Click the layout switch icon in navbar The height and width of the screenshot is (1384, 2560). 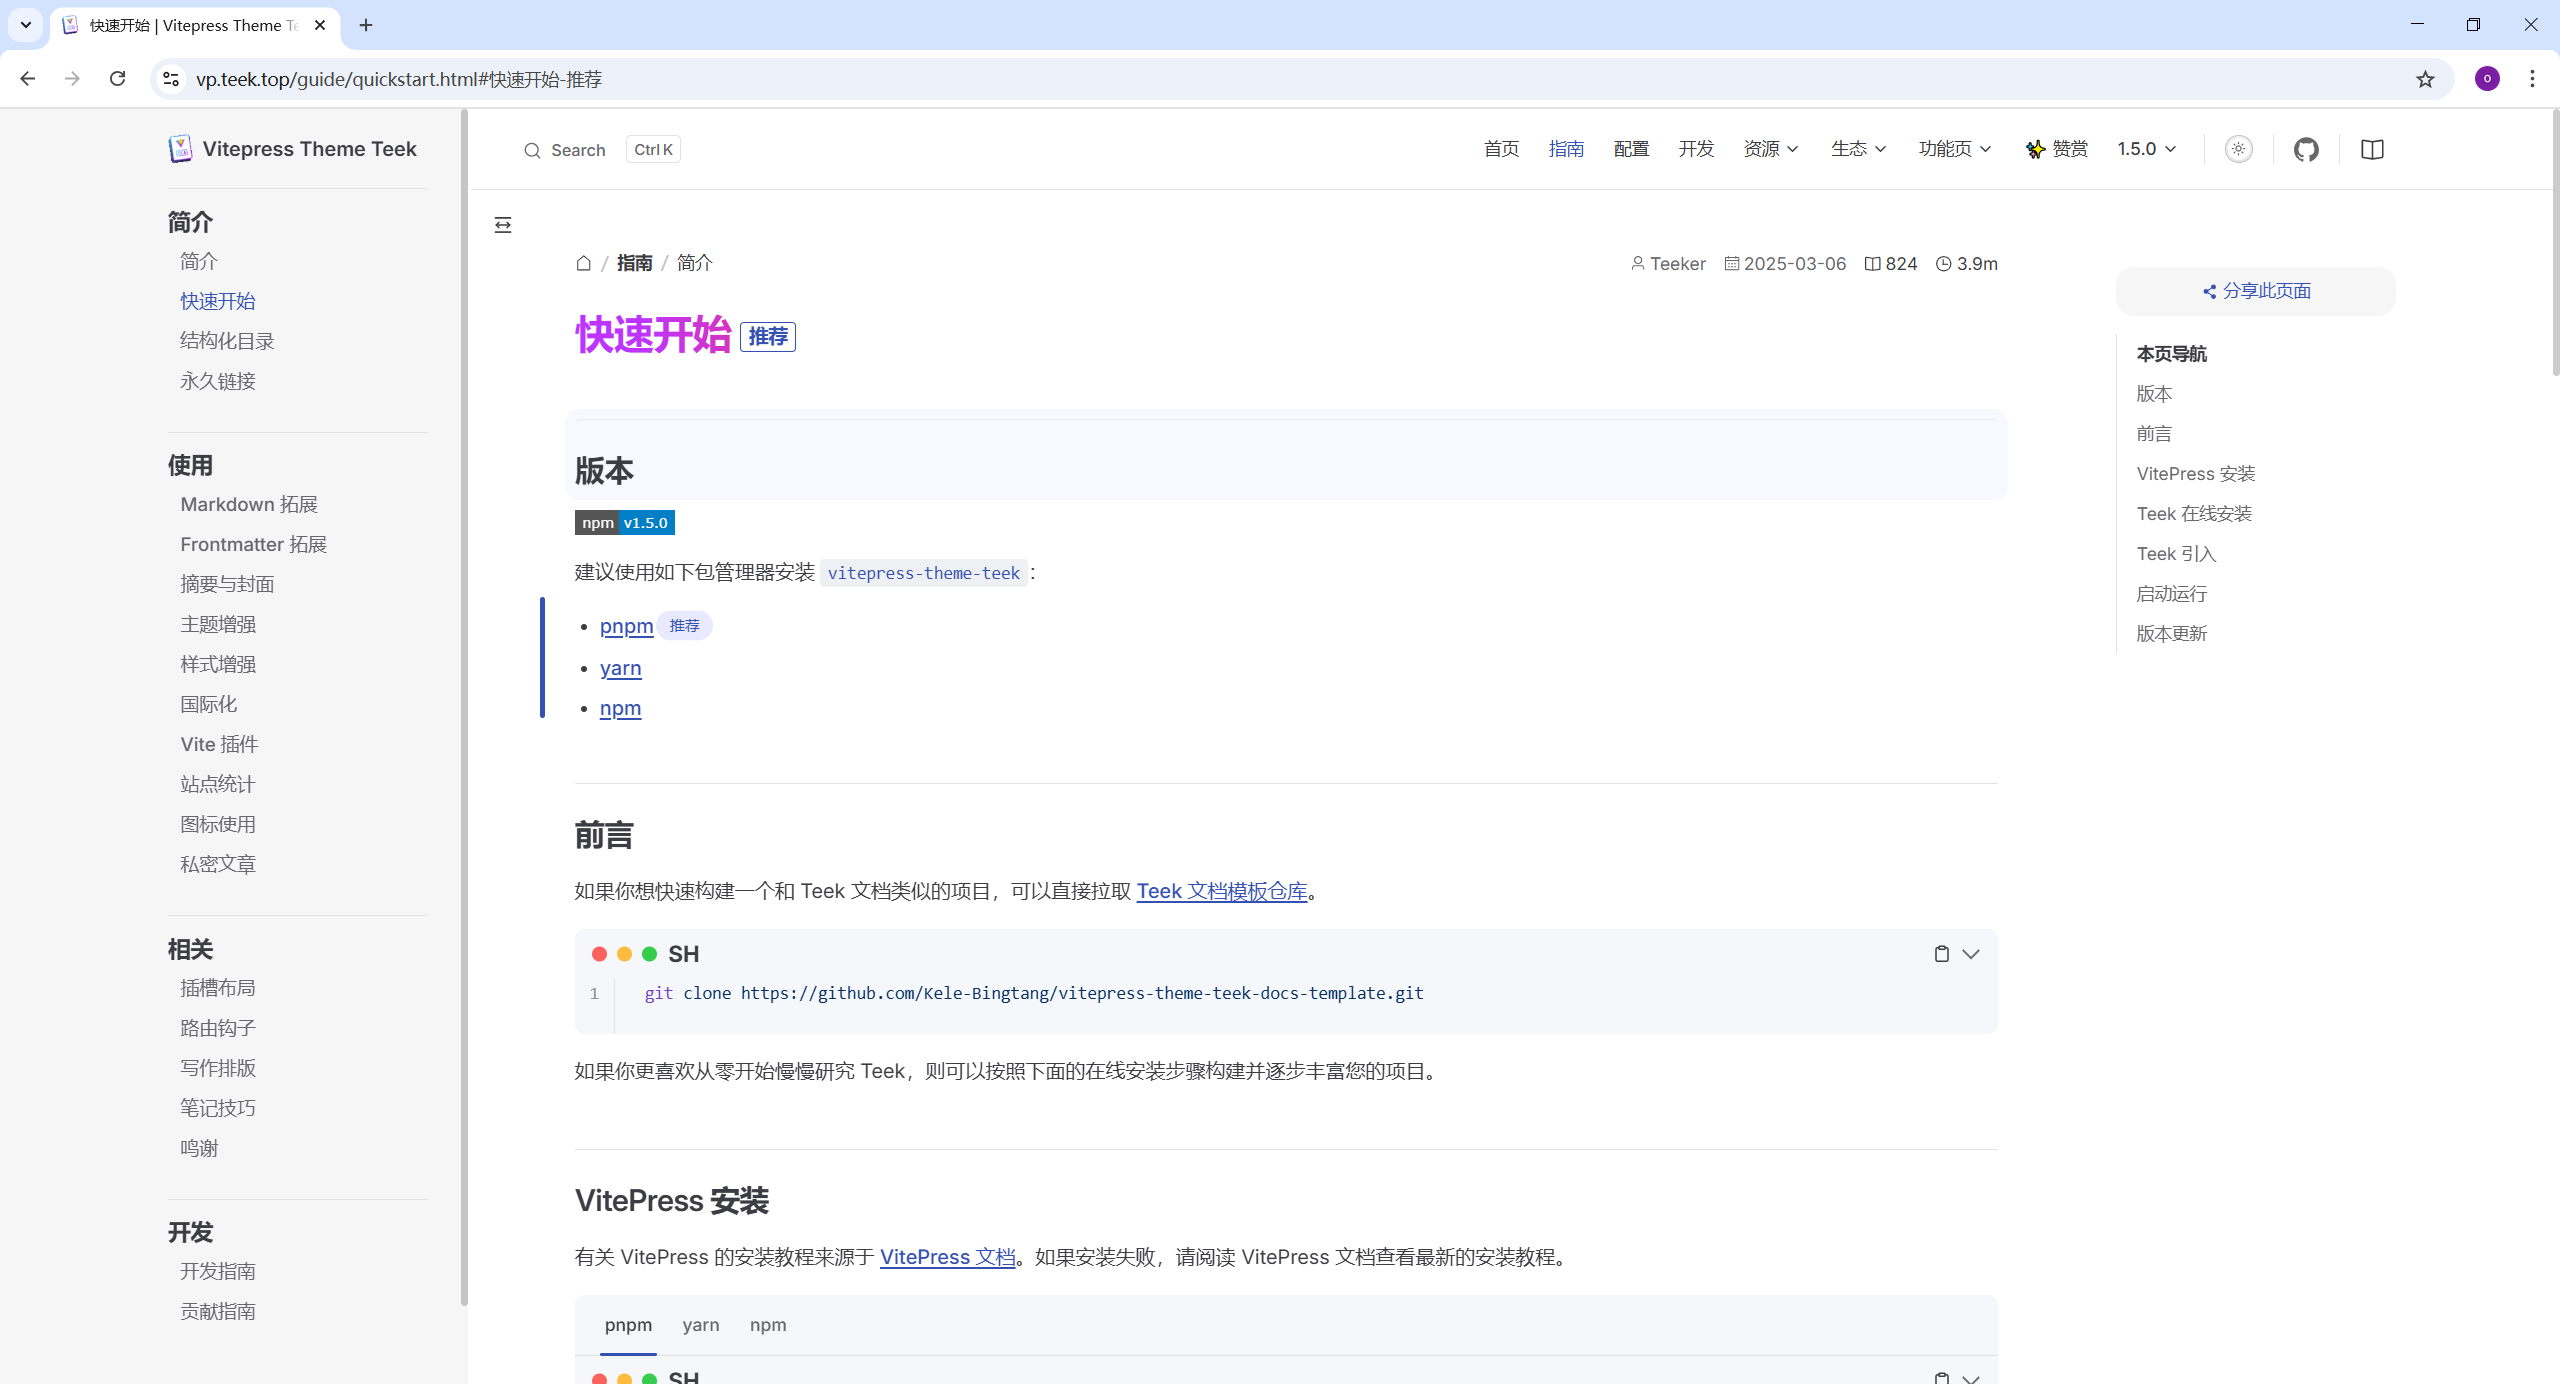tap(2372, 150)
